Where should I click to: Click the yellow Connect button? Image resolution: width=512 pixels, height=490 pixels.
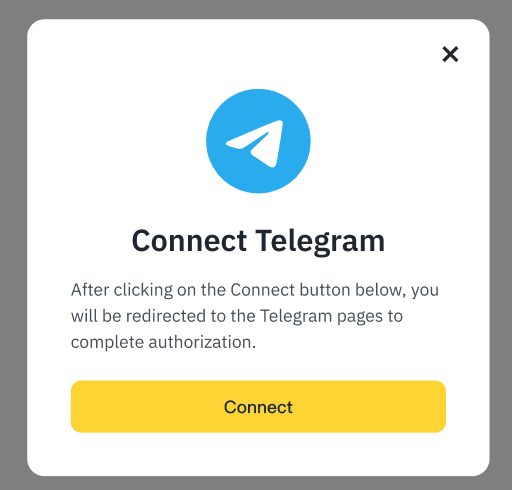258,407
